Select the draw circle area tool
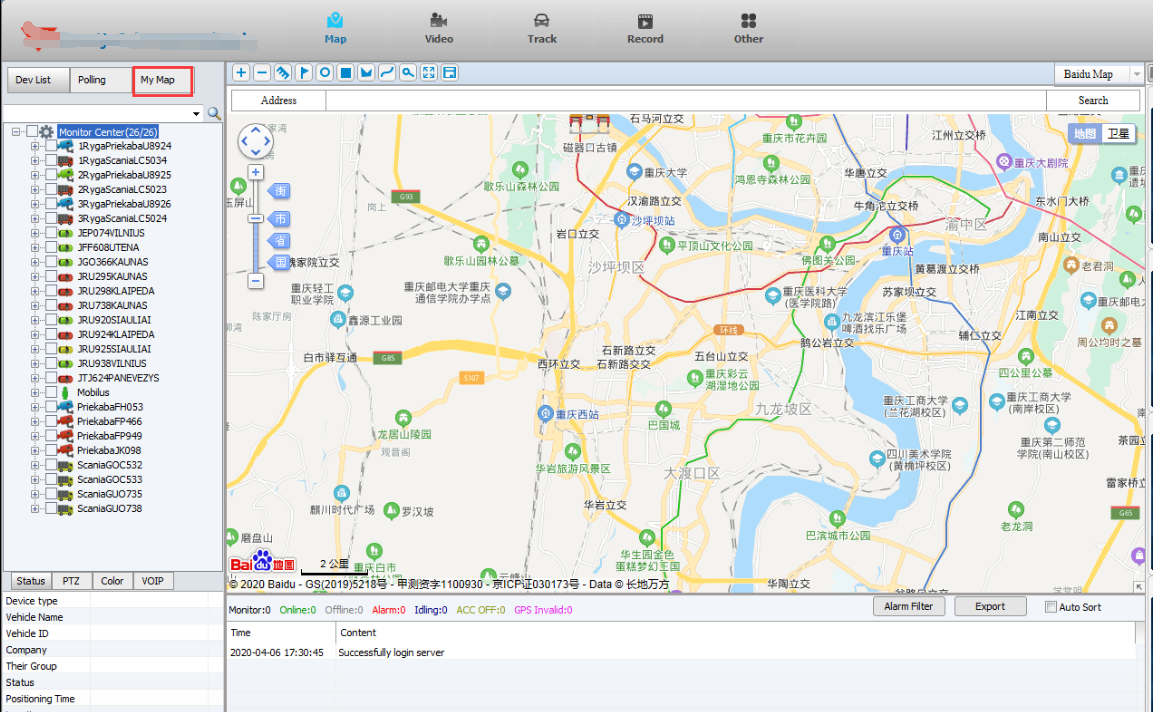This screenshot has width=1153, height=712. [324, 72]
